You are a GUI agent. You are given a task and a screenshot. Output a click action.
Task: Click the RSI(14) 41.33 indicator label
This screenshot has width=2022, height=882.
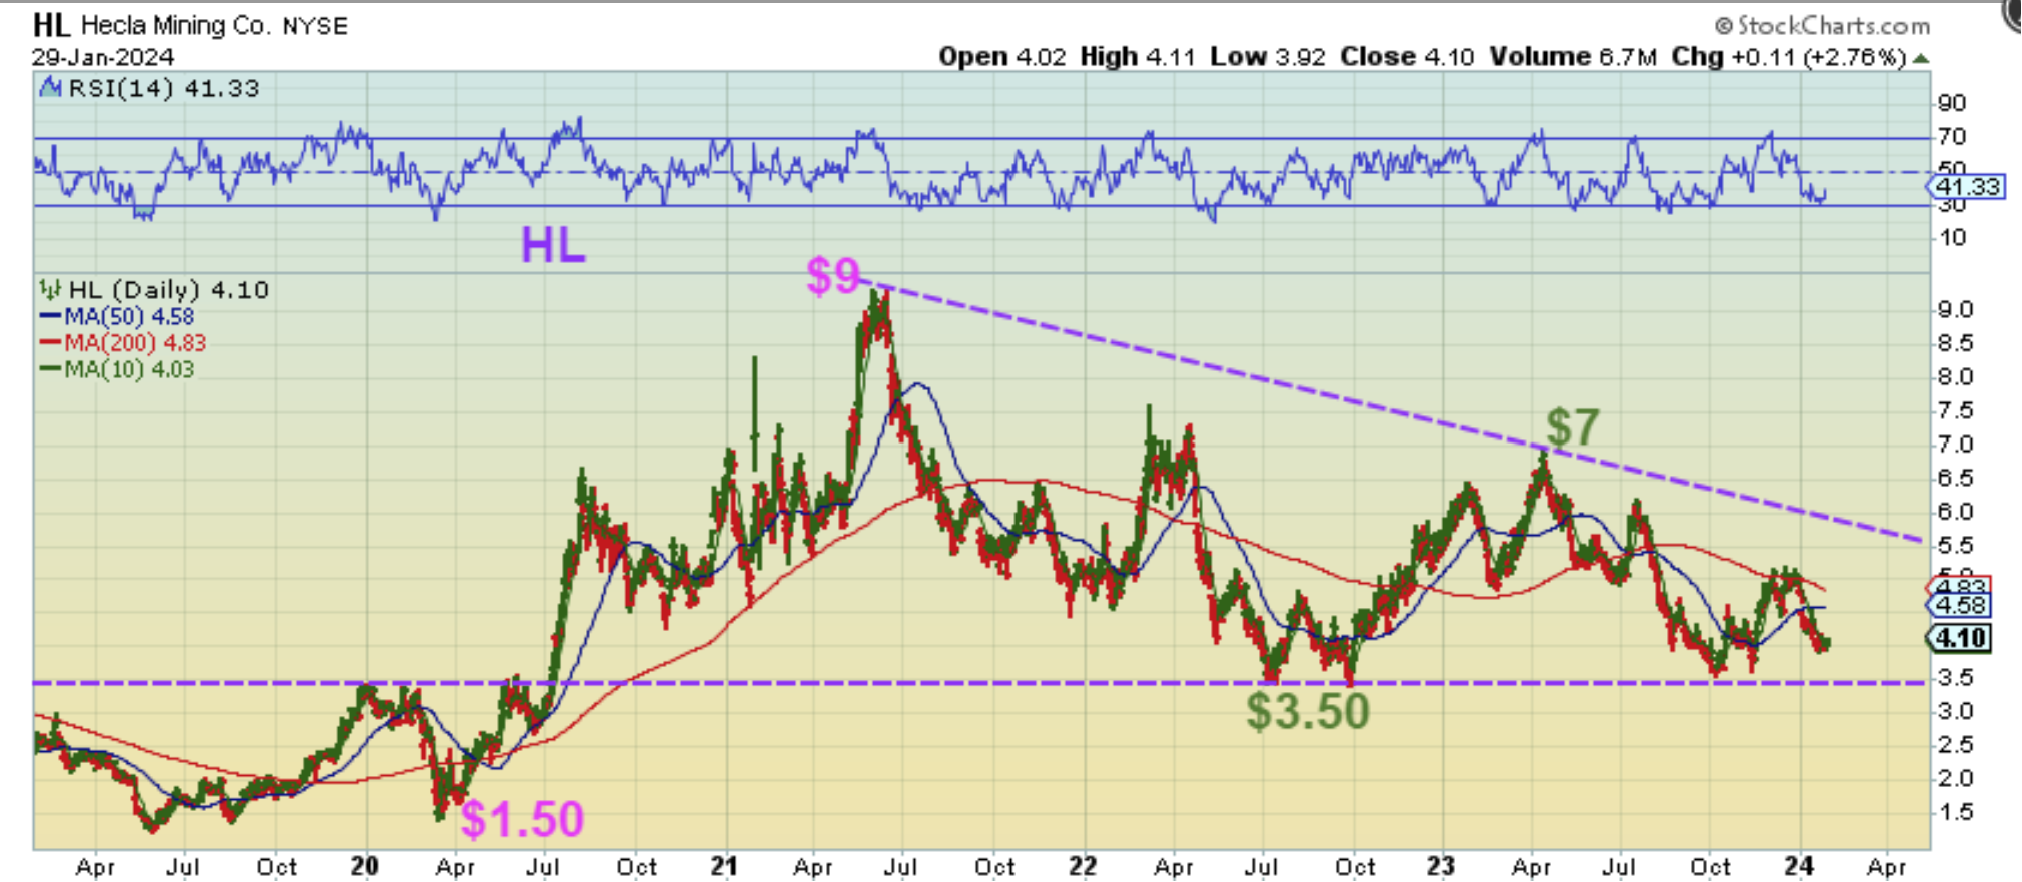164,88
